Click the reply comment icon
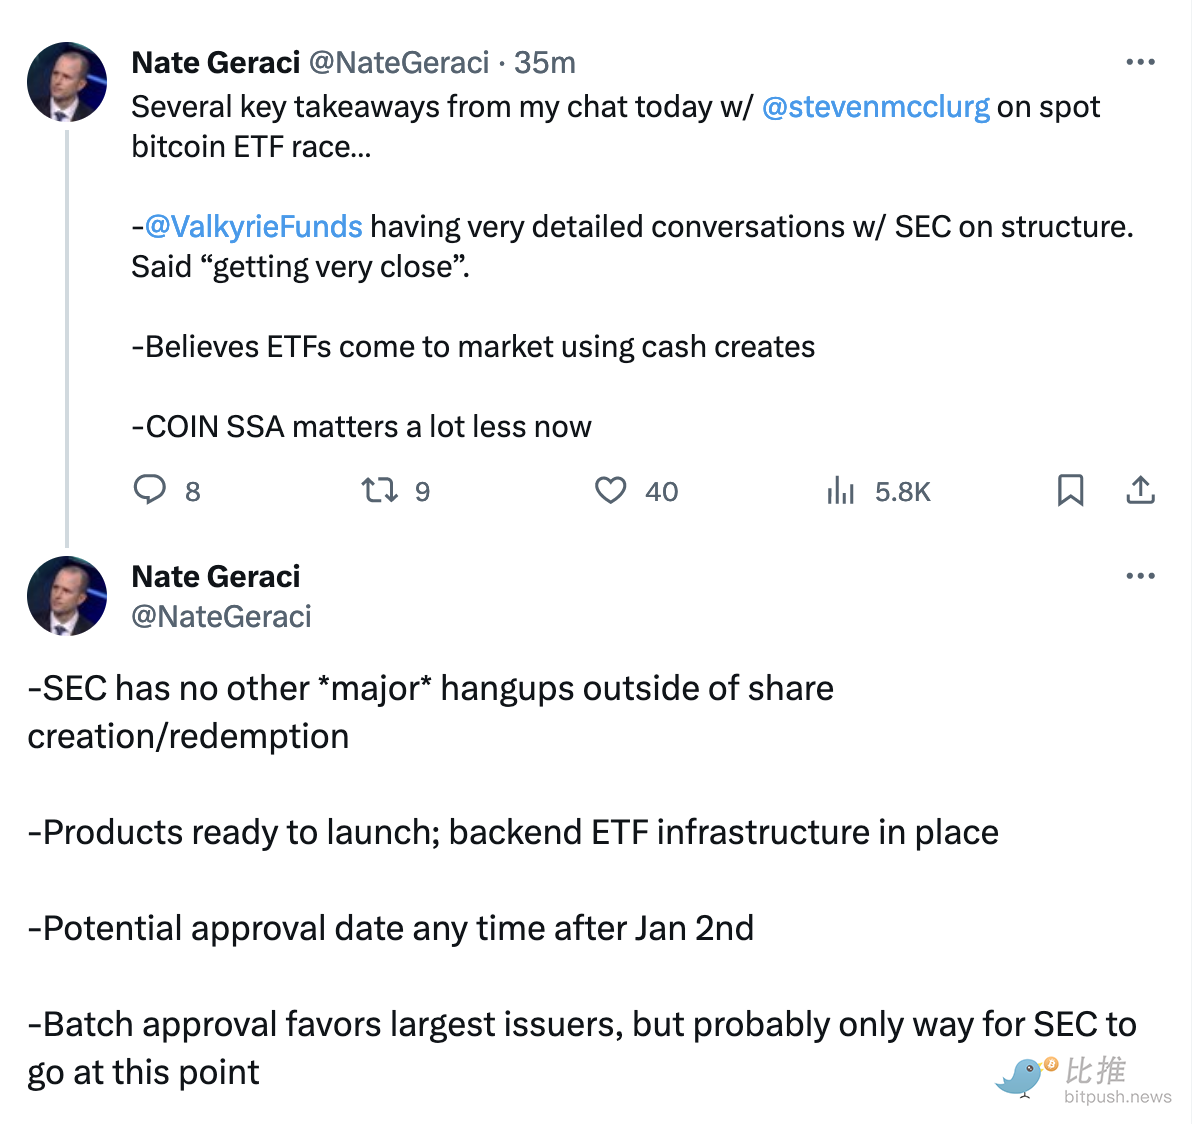 (150, 490)
